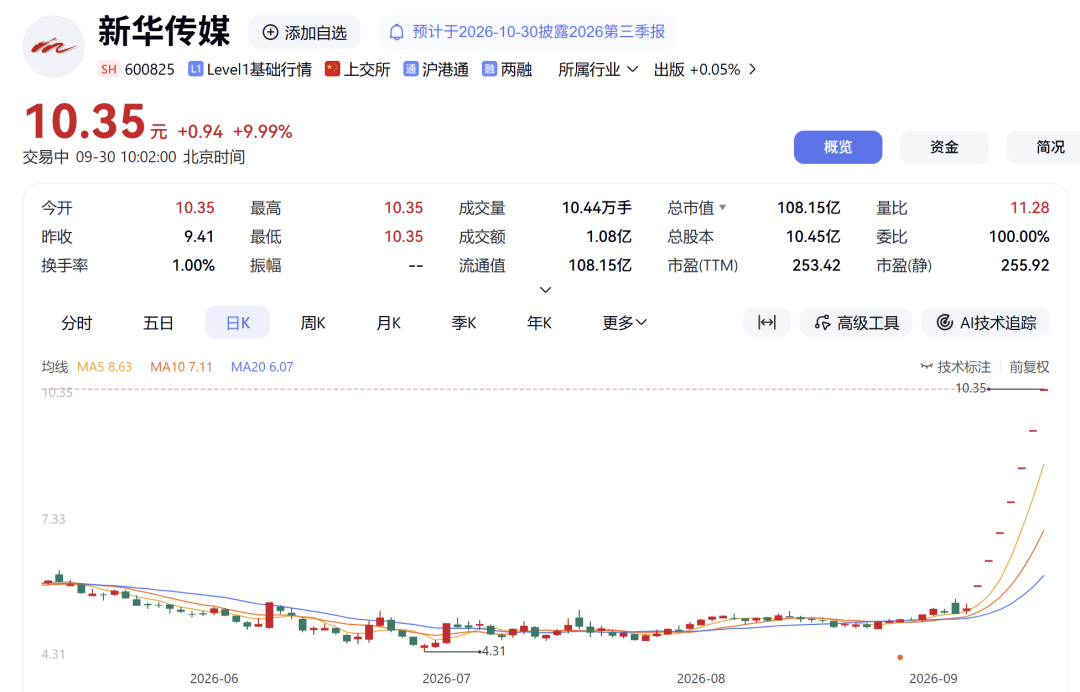Click the 4.31 low price annotation
The height and width of the screenshot is (692, 1080).
pos(494,651)
